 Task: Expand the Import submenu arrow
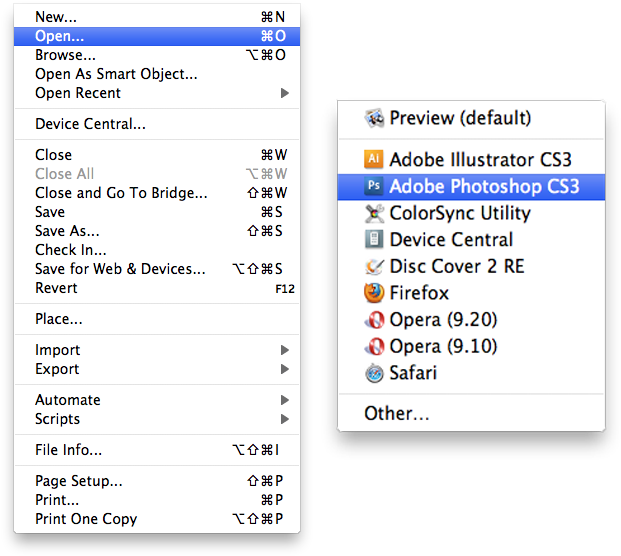(284, 350)
